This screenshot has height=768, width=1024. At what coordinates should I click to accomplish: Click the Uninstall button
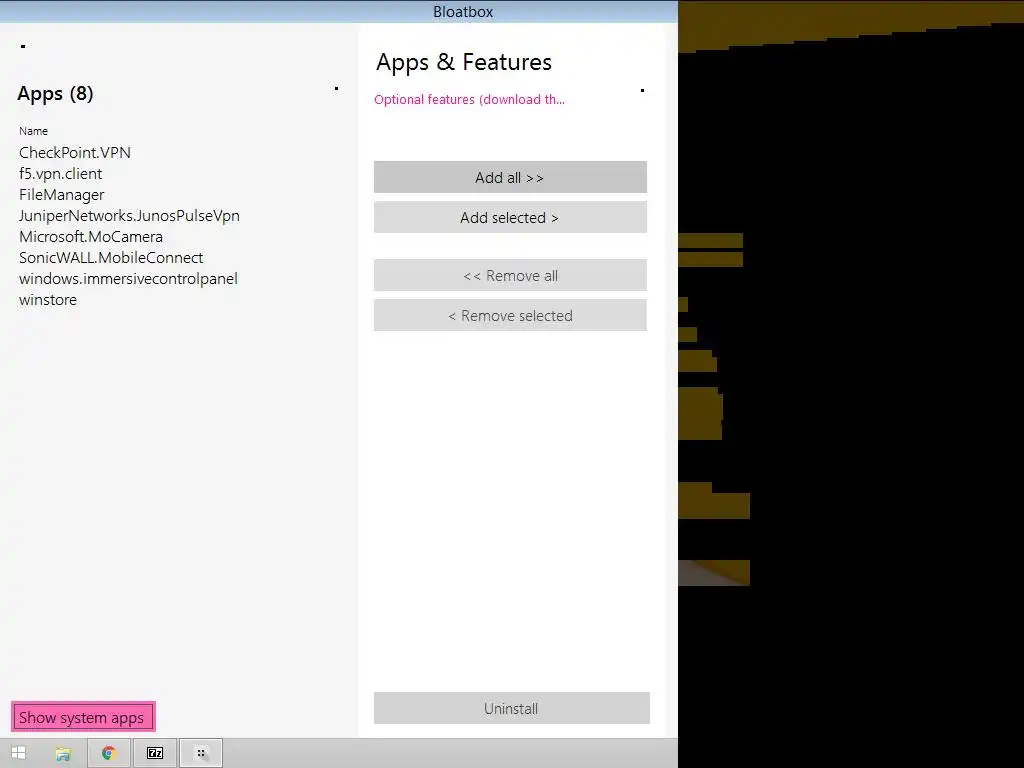pyautogui.click(x=511, y=708)
